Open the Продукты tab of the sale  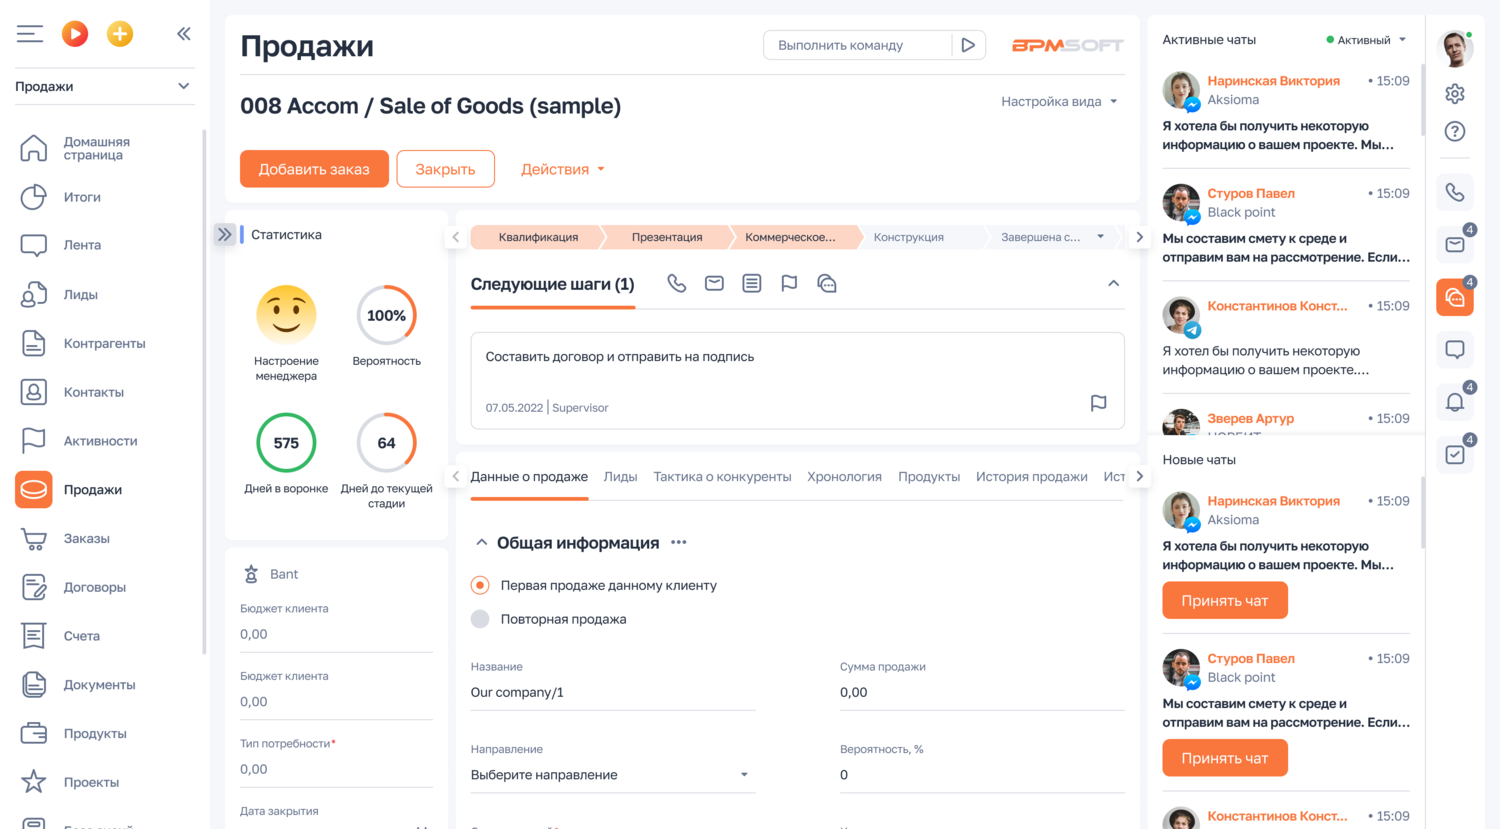(929, 477)
